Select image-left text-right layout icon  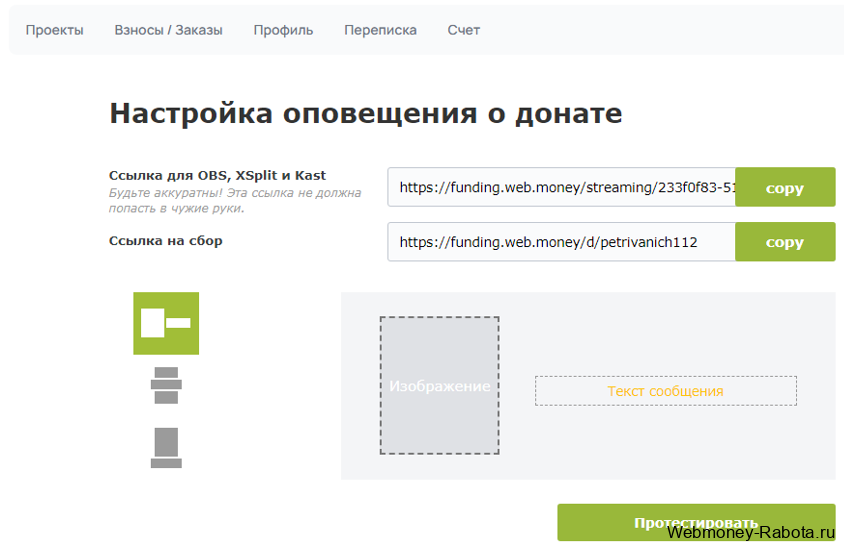(166, 323)
